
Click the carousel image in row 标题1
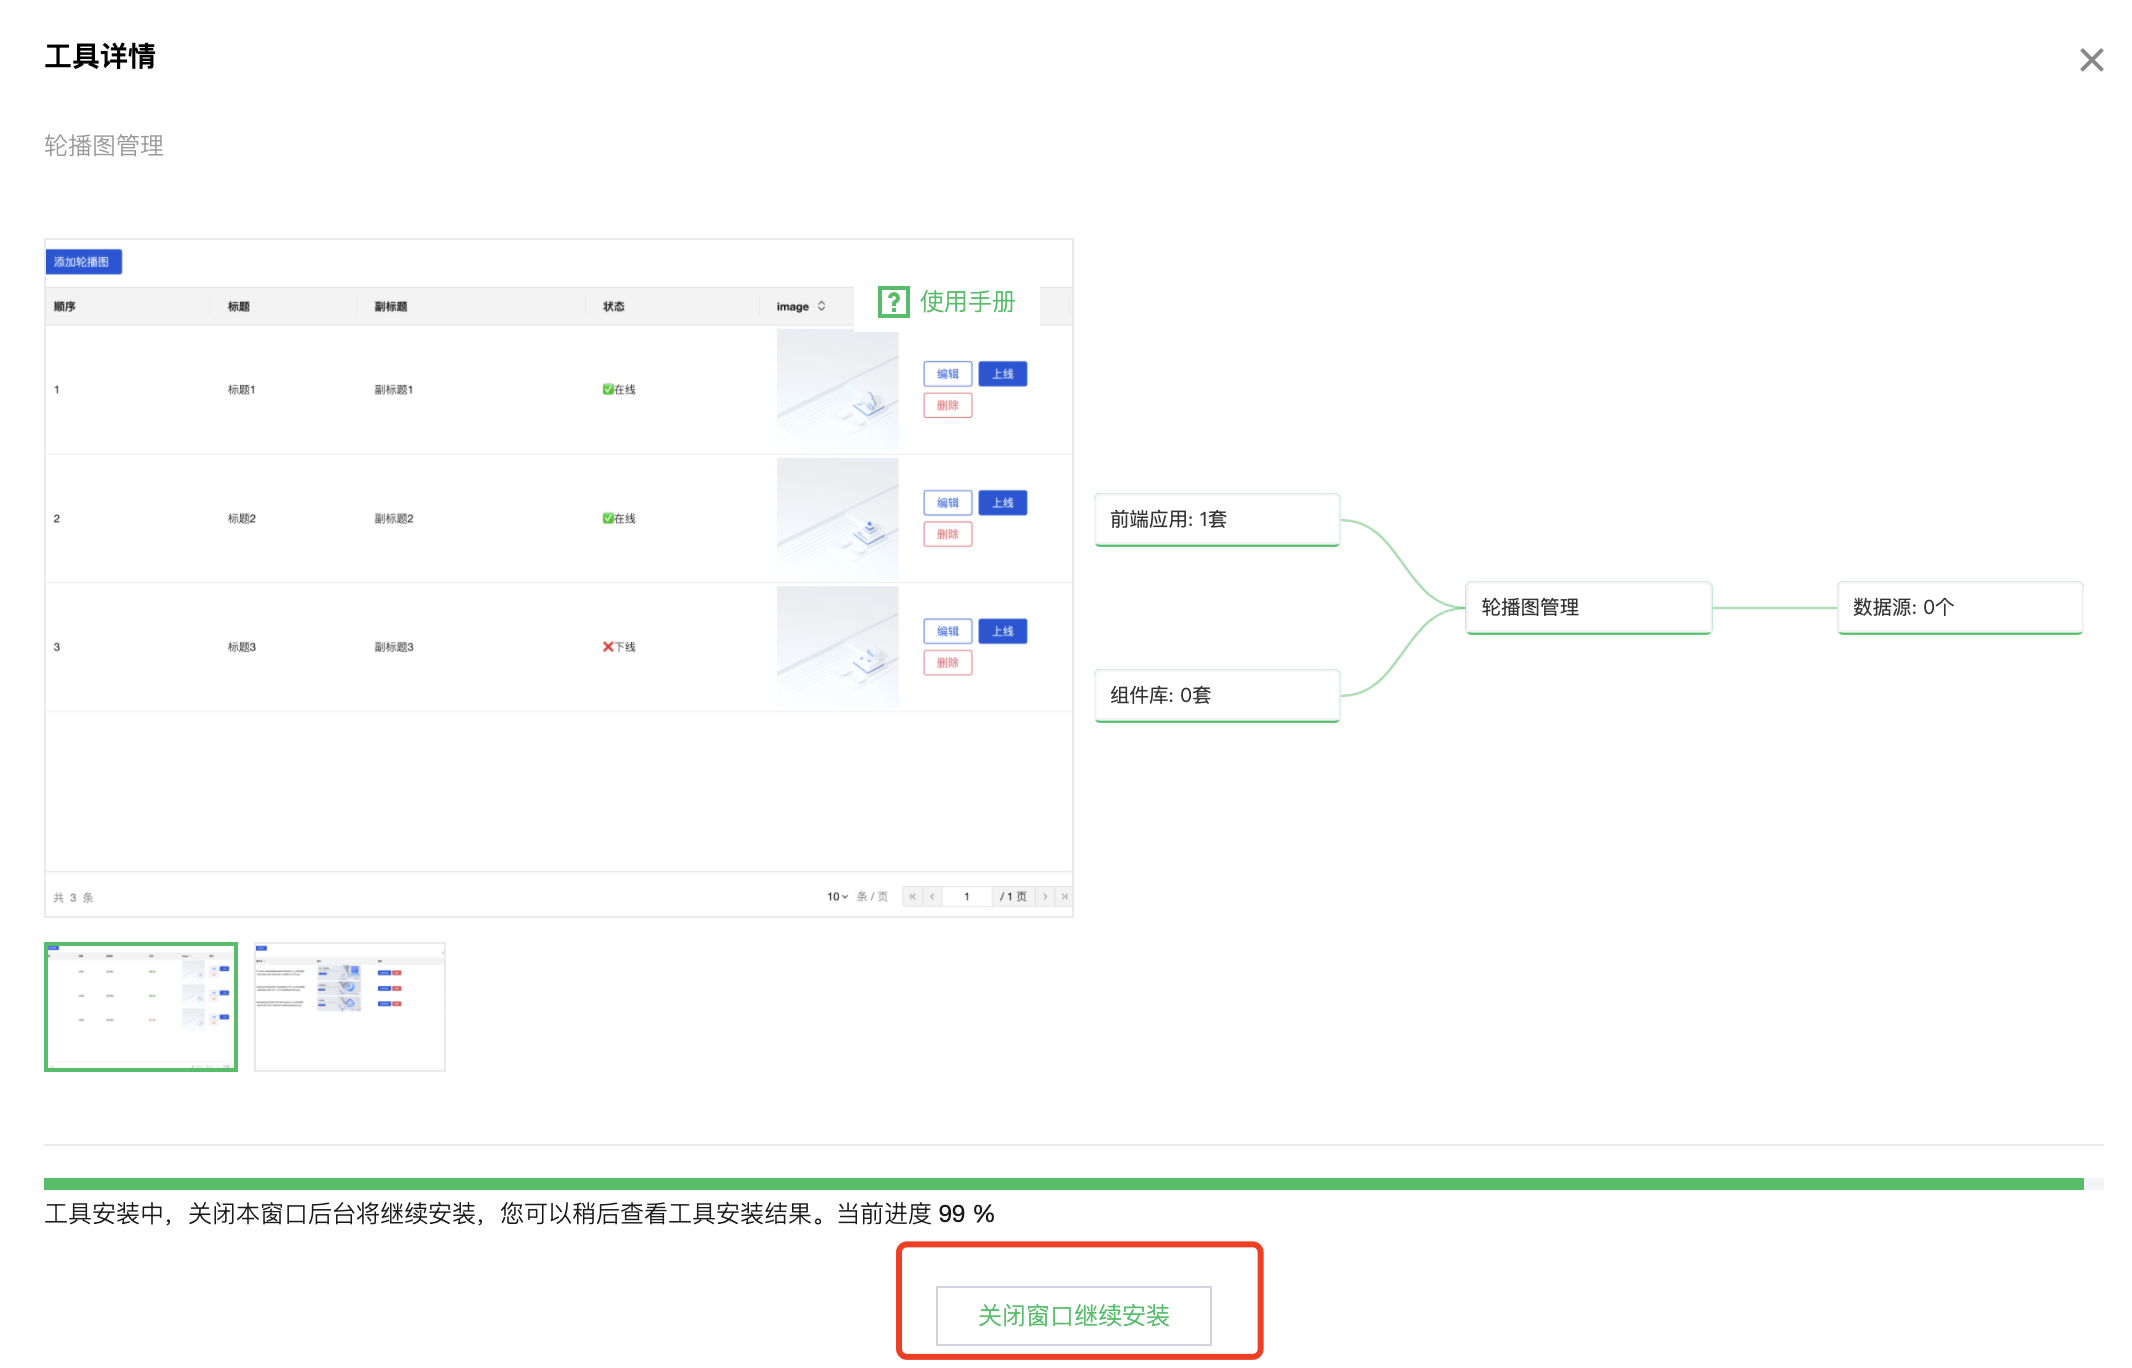coord(837,390)
